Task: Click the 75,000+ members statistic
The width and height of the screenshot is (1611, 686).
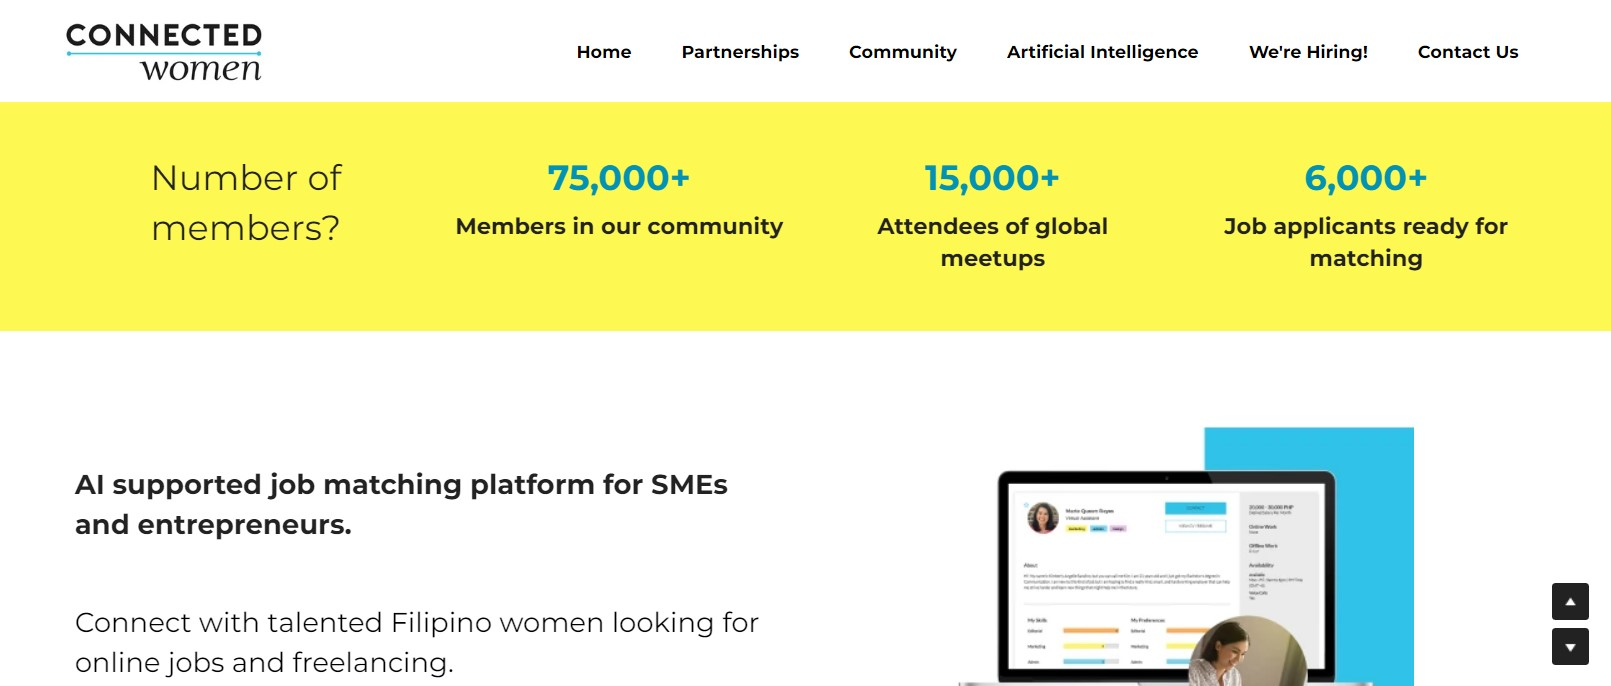Action: pyautogui.click(x=618, y=178)
